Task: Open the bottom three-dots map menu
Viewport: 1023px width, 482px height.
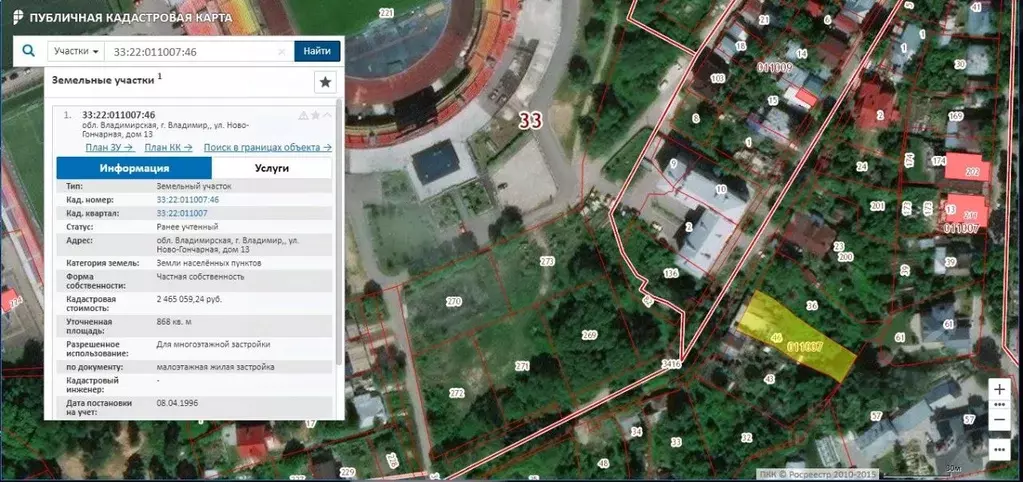Action: pos(1000,449)
